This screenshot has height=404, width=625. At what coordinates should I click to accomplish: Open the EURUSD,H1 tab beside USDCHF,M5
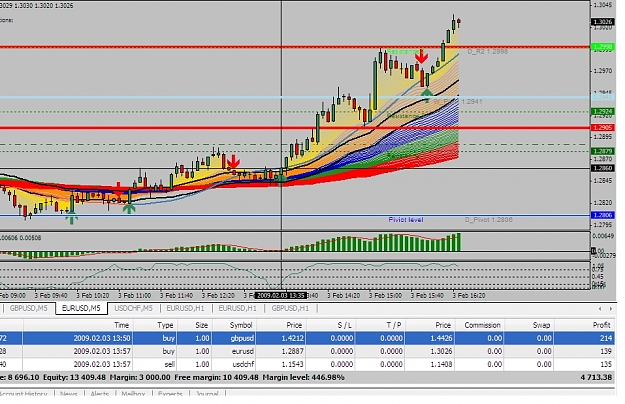click(x=185, y=308)
